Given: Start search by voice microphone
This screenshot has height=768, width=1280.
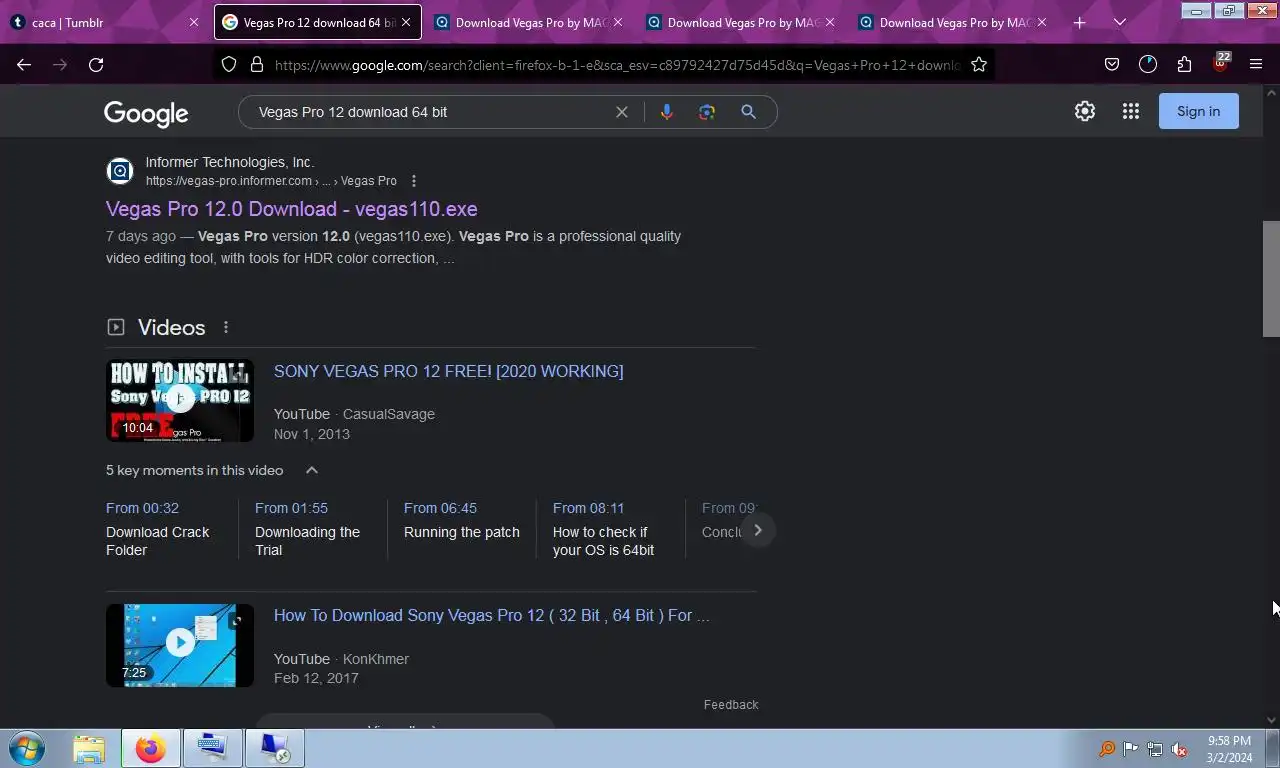Looking at the screenshot, I should tap(666, 112).
